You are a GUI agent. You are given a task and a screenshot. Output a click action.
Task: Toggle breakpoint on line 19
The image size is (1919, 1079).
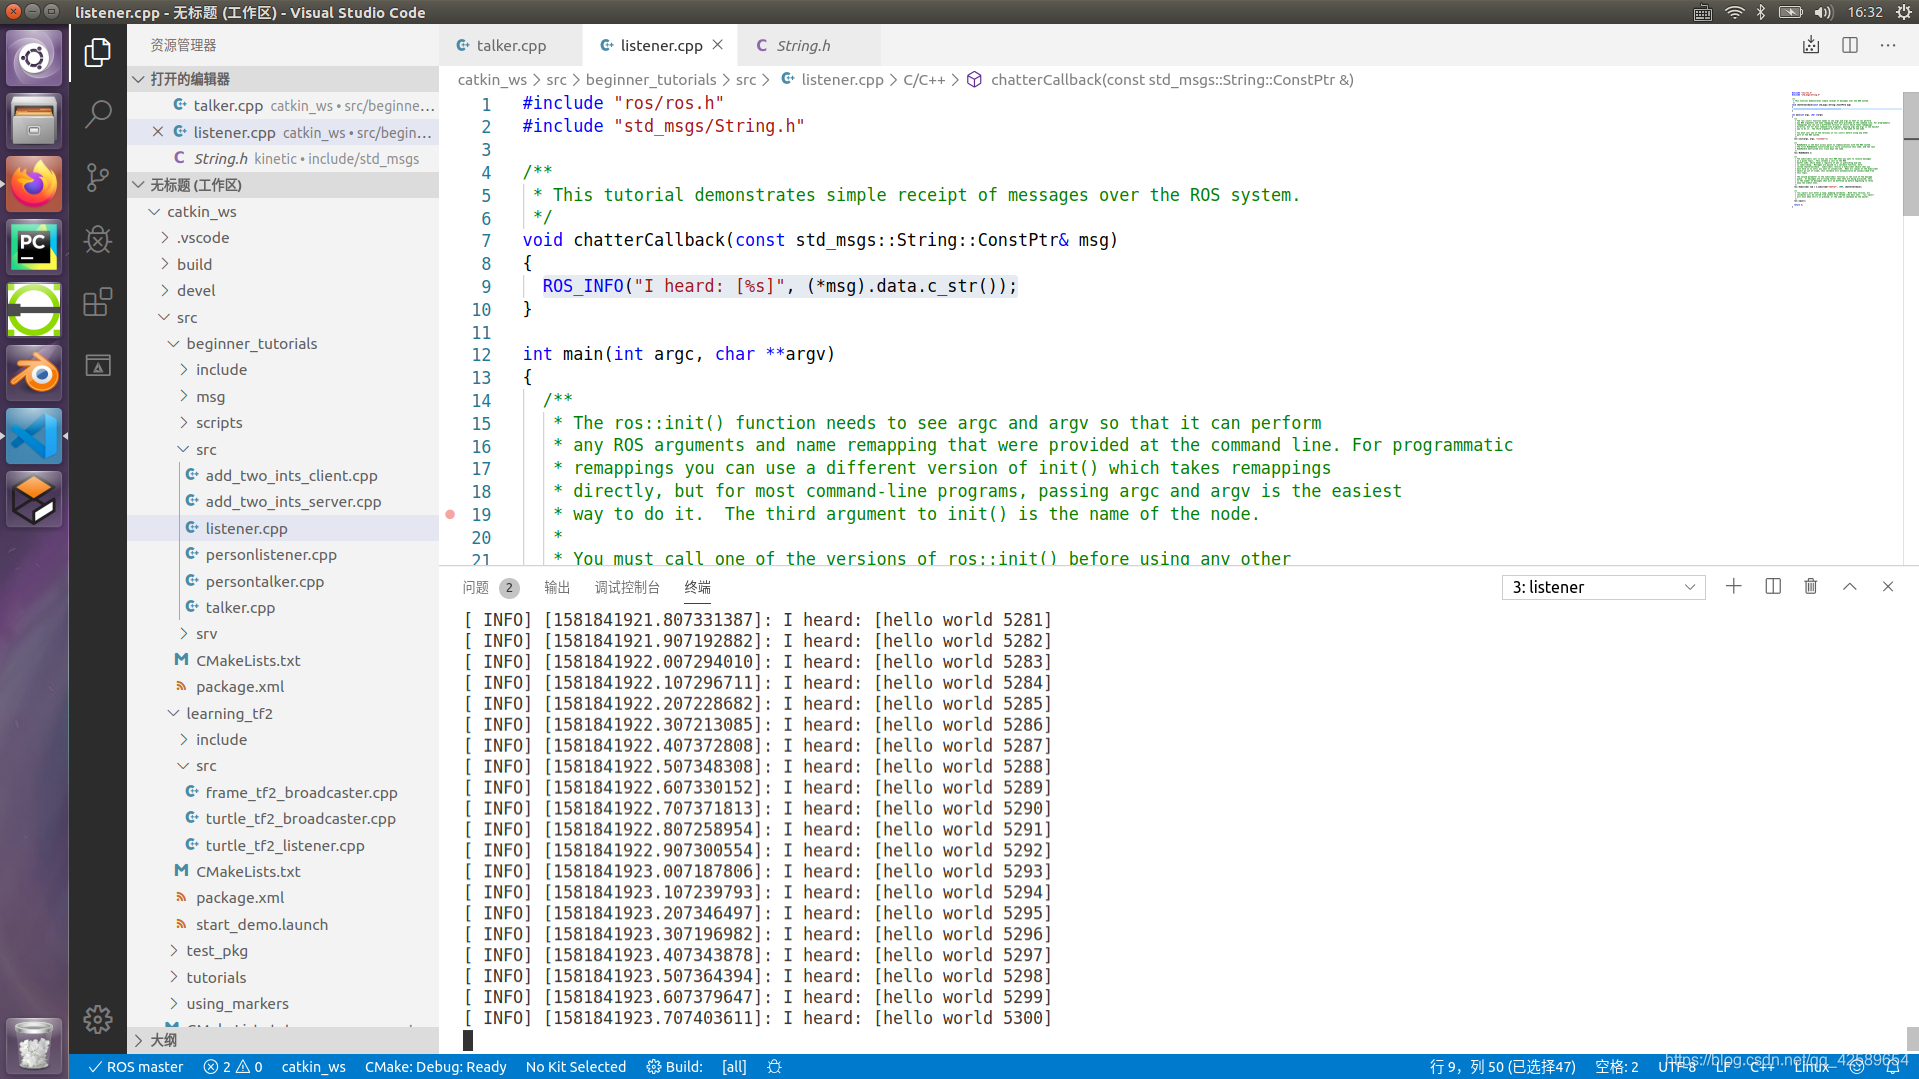pos(450,514)
